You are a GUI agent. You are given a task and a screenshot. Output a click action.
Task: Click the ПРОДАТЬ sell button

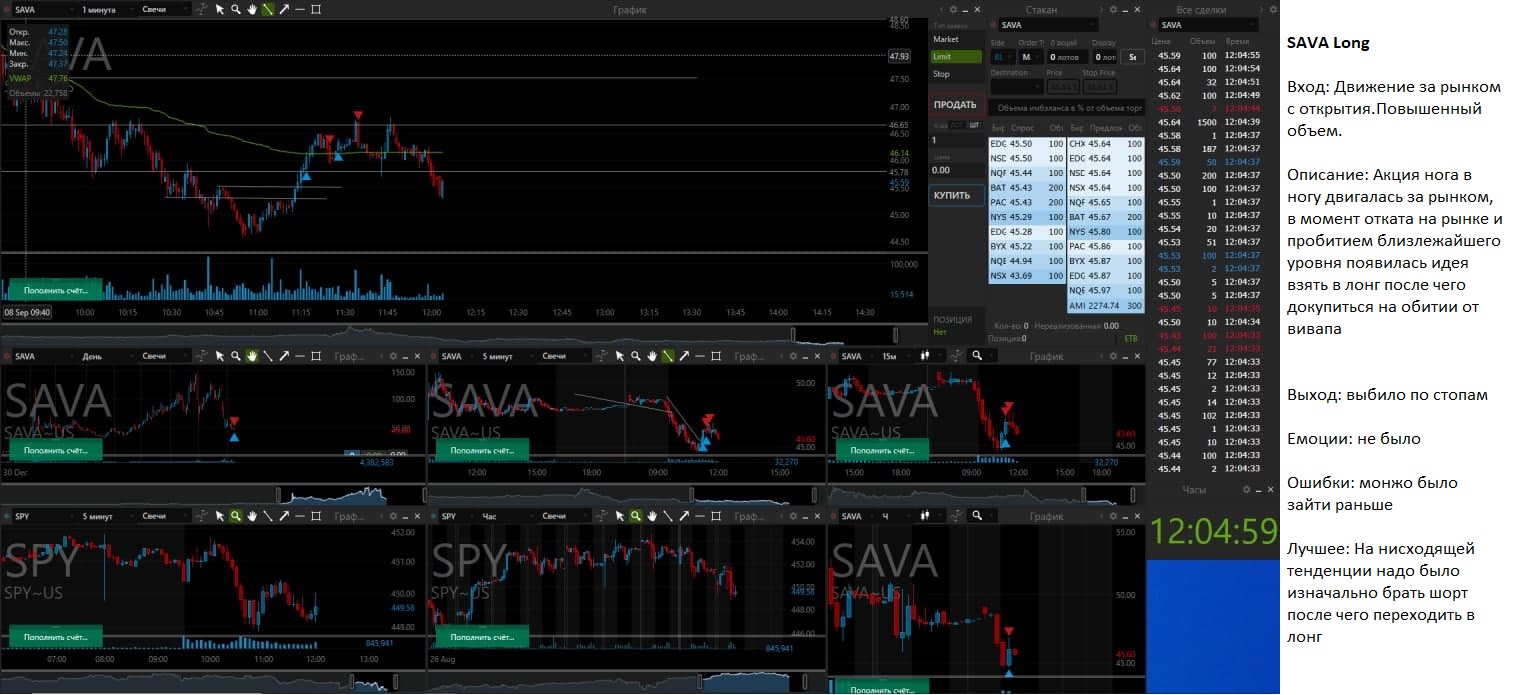pyautogui.click(x=956, y=105)
